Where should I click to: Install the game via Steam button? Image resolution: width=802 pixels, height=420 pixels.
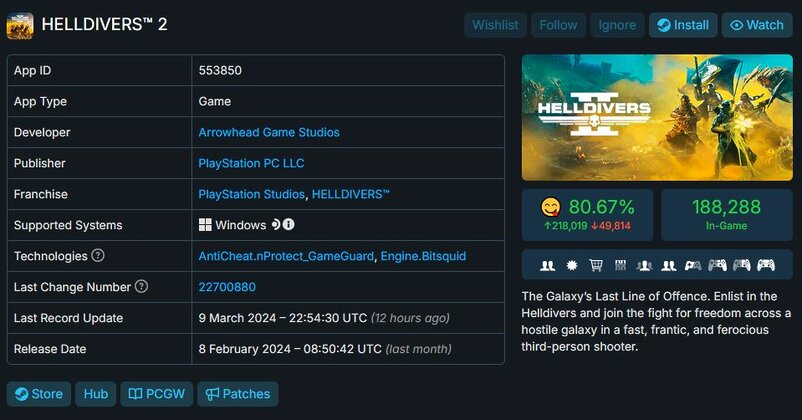point(683,25)
